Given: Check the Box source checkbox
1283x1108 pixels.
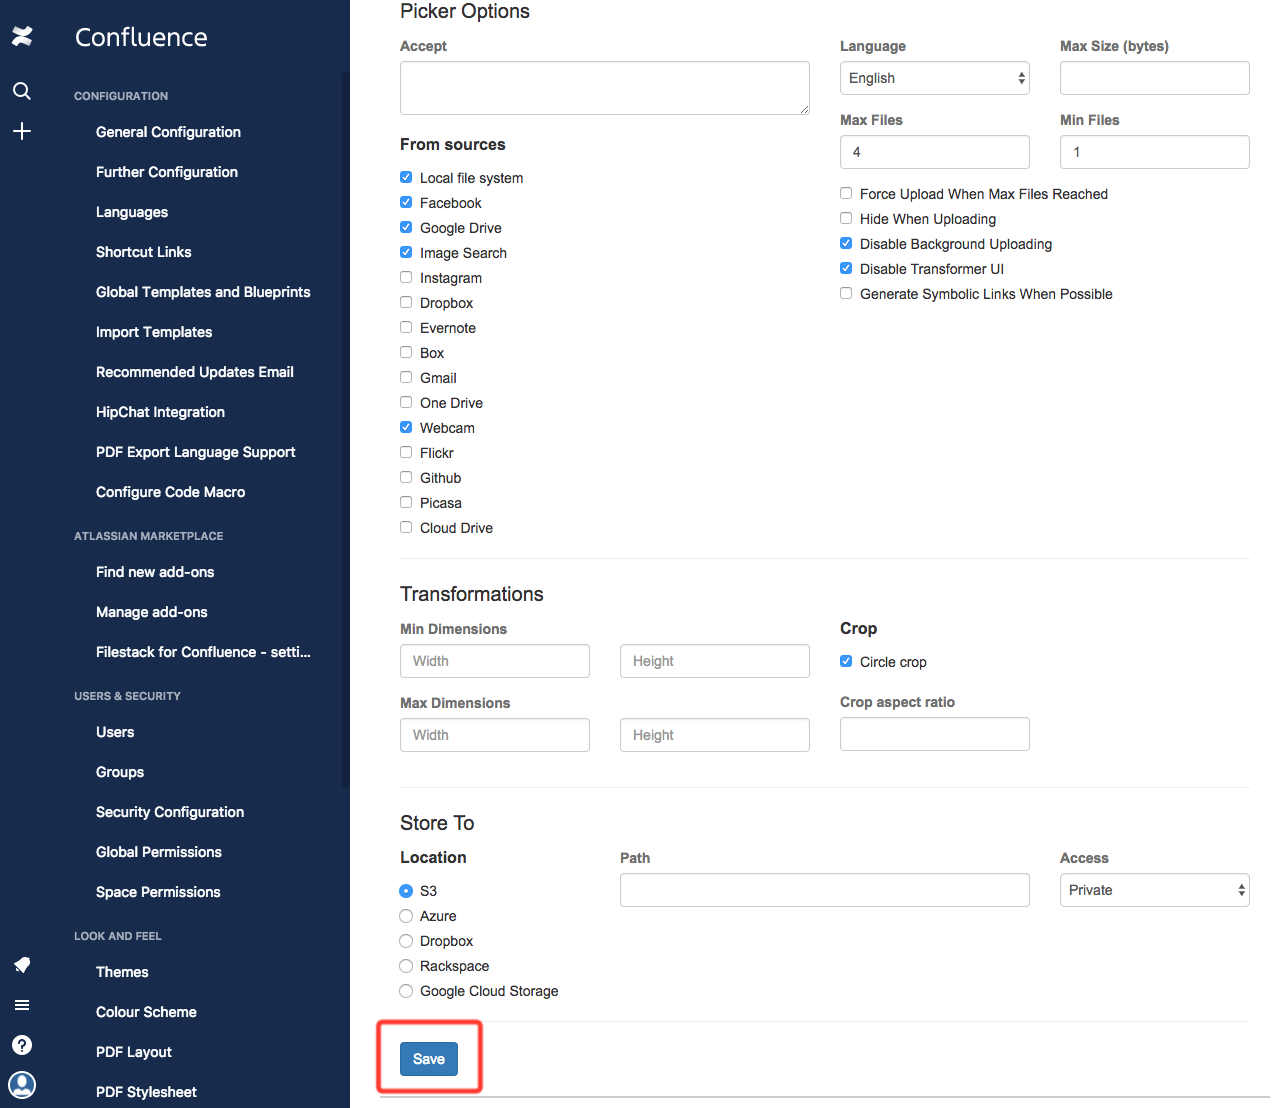Looking at the screenshot, I should (x=406, y=352).
